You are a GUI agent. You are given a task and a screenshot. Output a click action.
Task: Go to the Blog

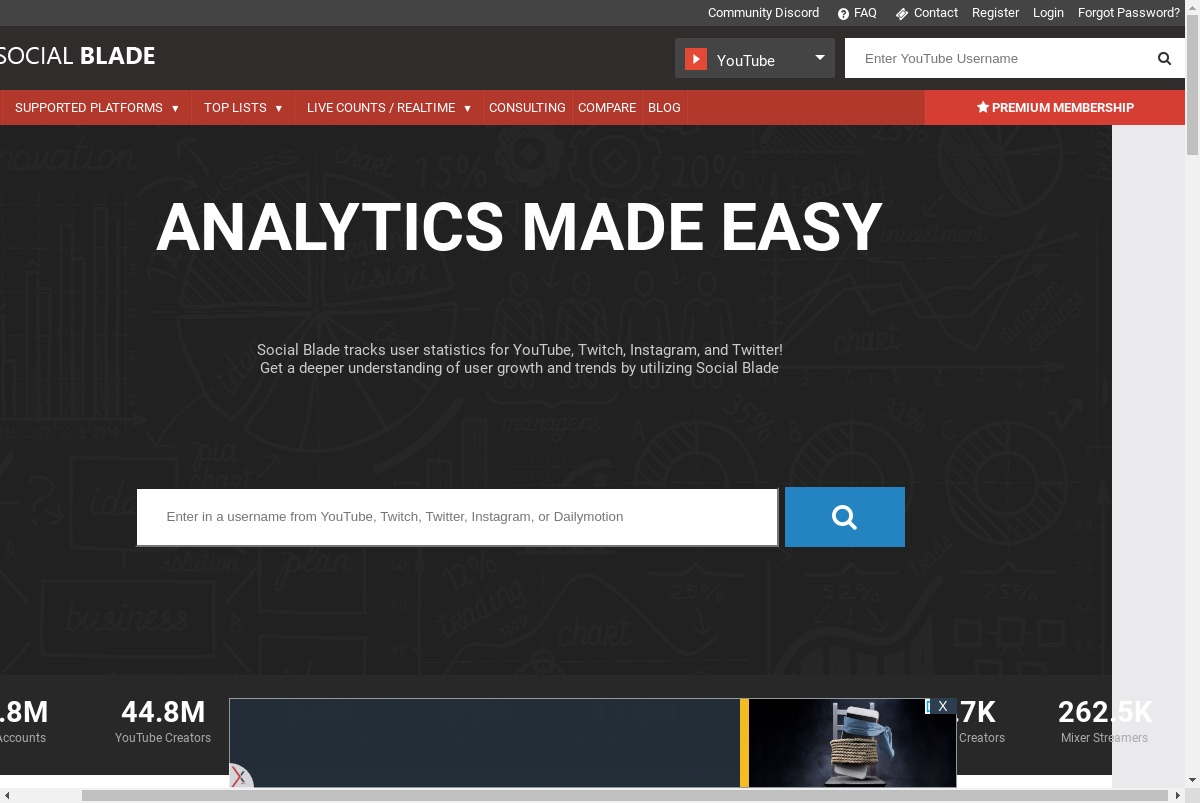(x=664, y=108)
